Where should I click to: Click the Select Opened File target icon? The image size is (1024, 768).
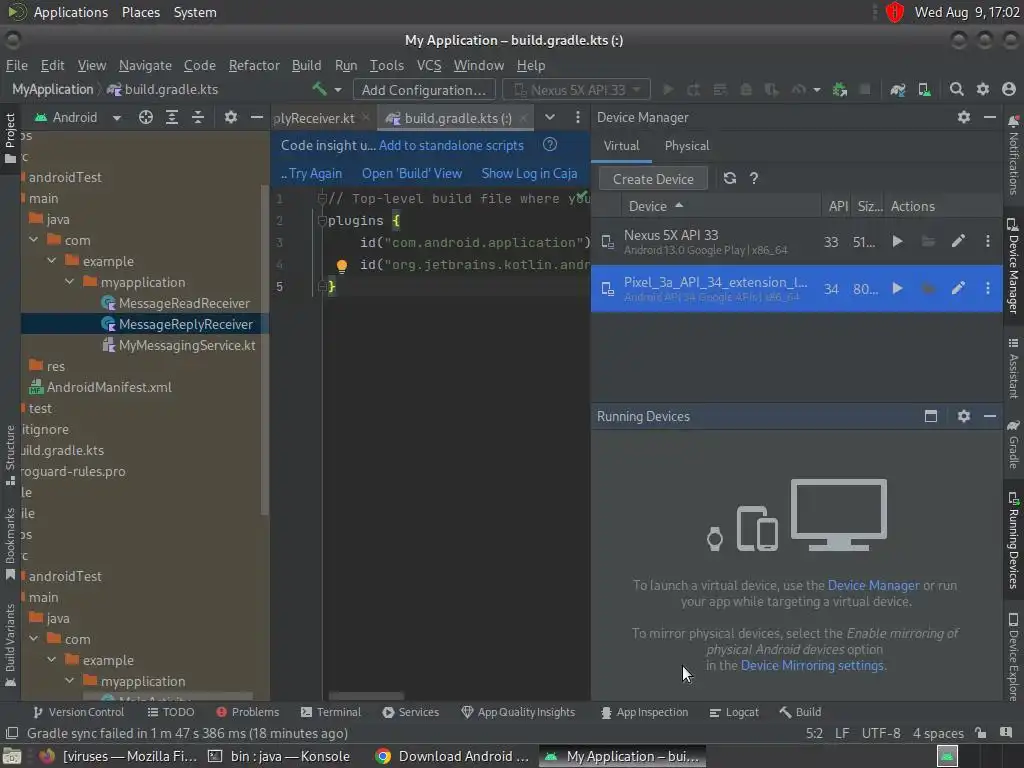146,117
